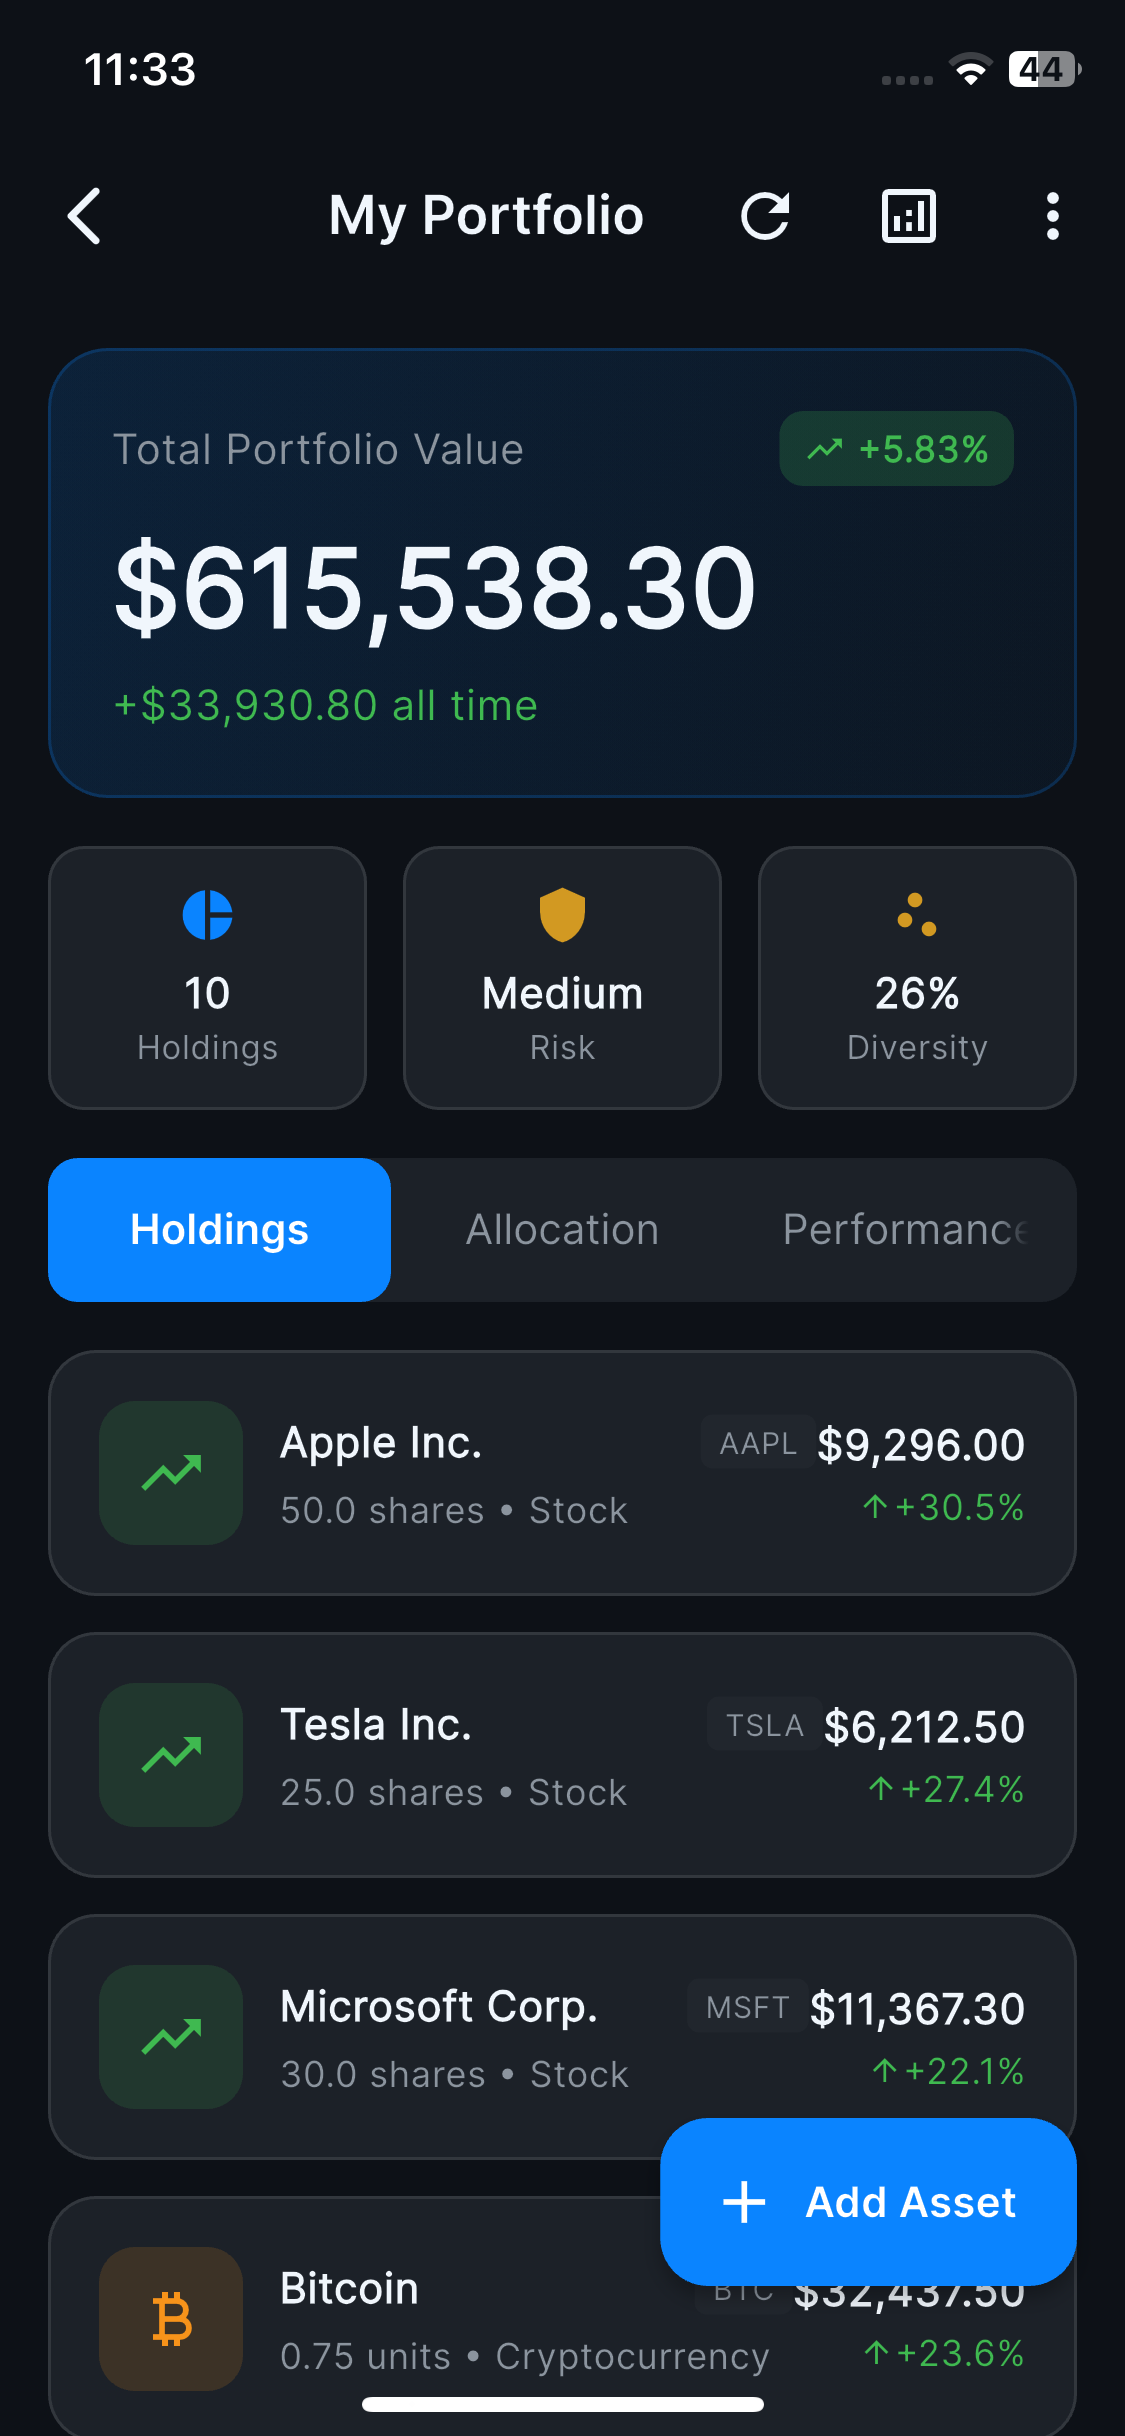
Task: Tap the back arrow icon
Action: click(84, 216)
